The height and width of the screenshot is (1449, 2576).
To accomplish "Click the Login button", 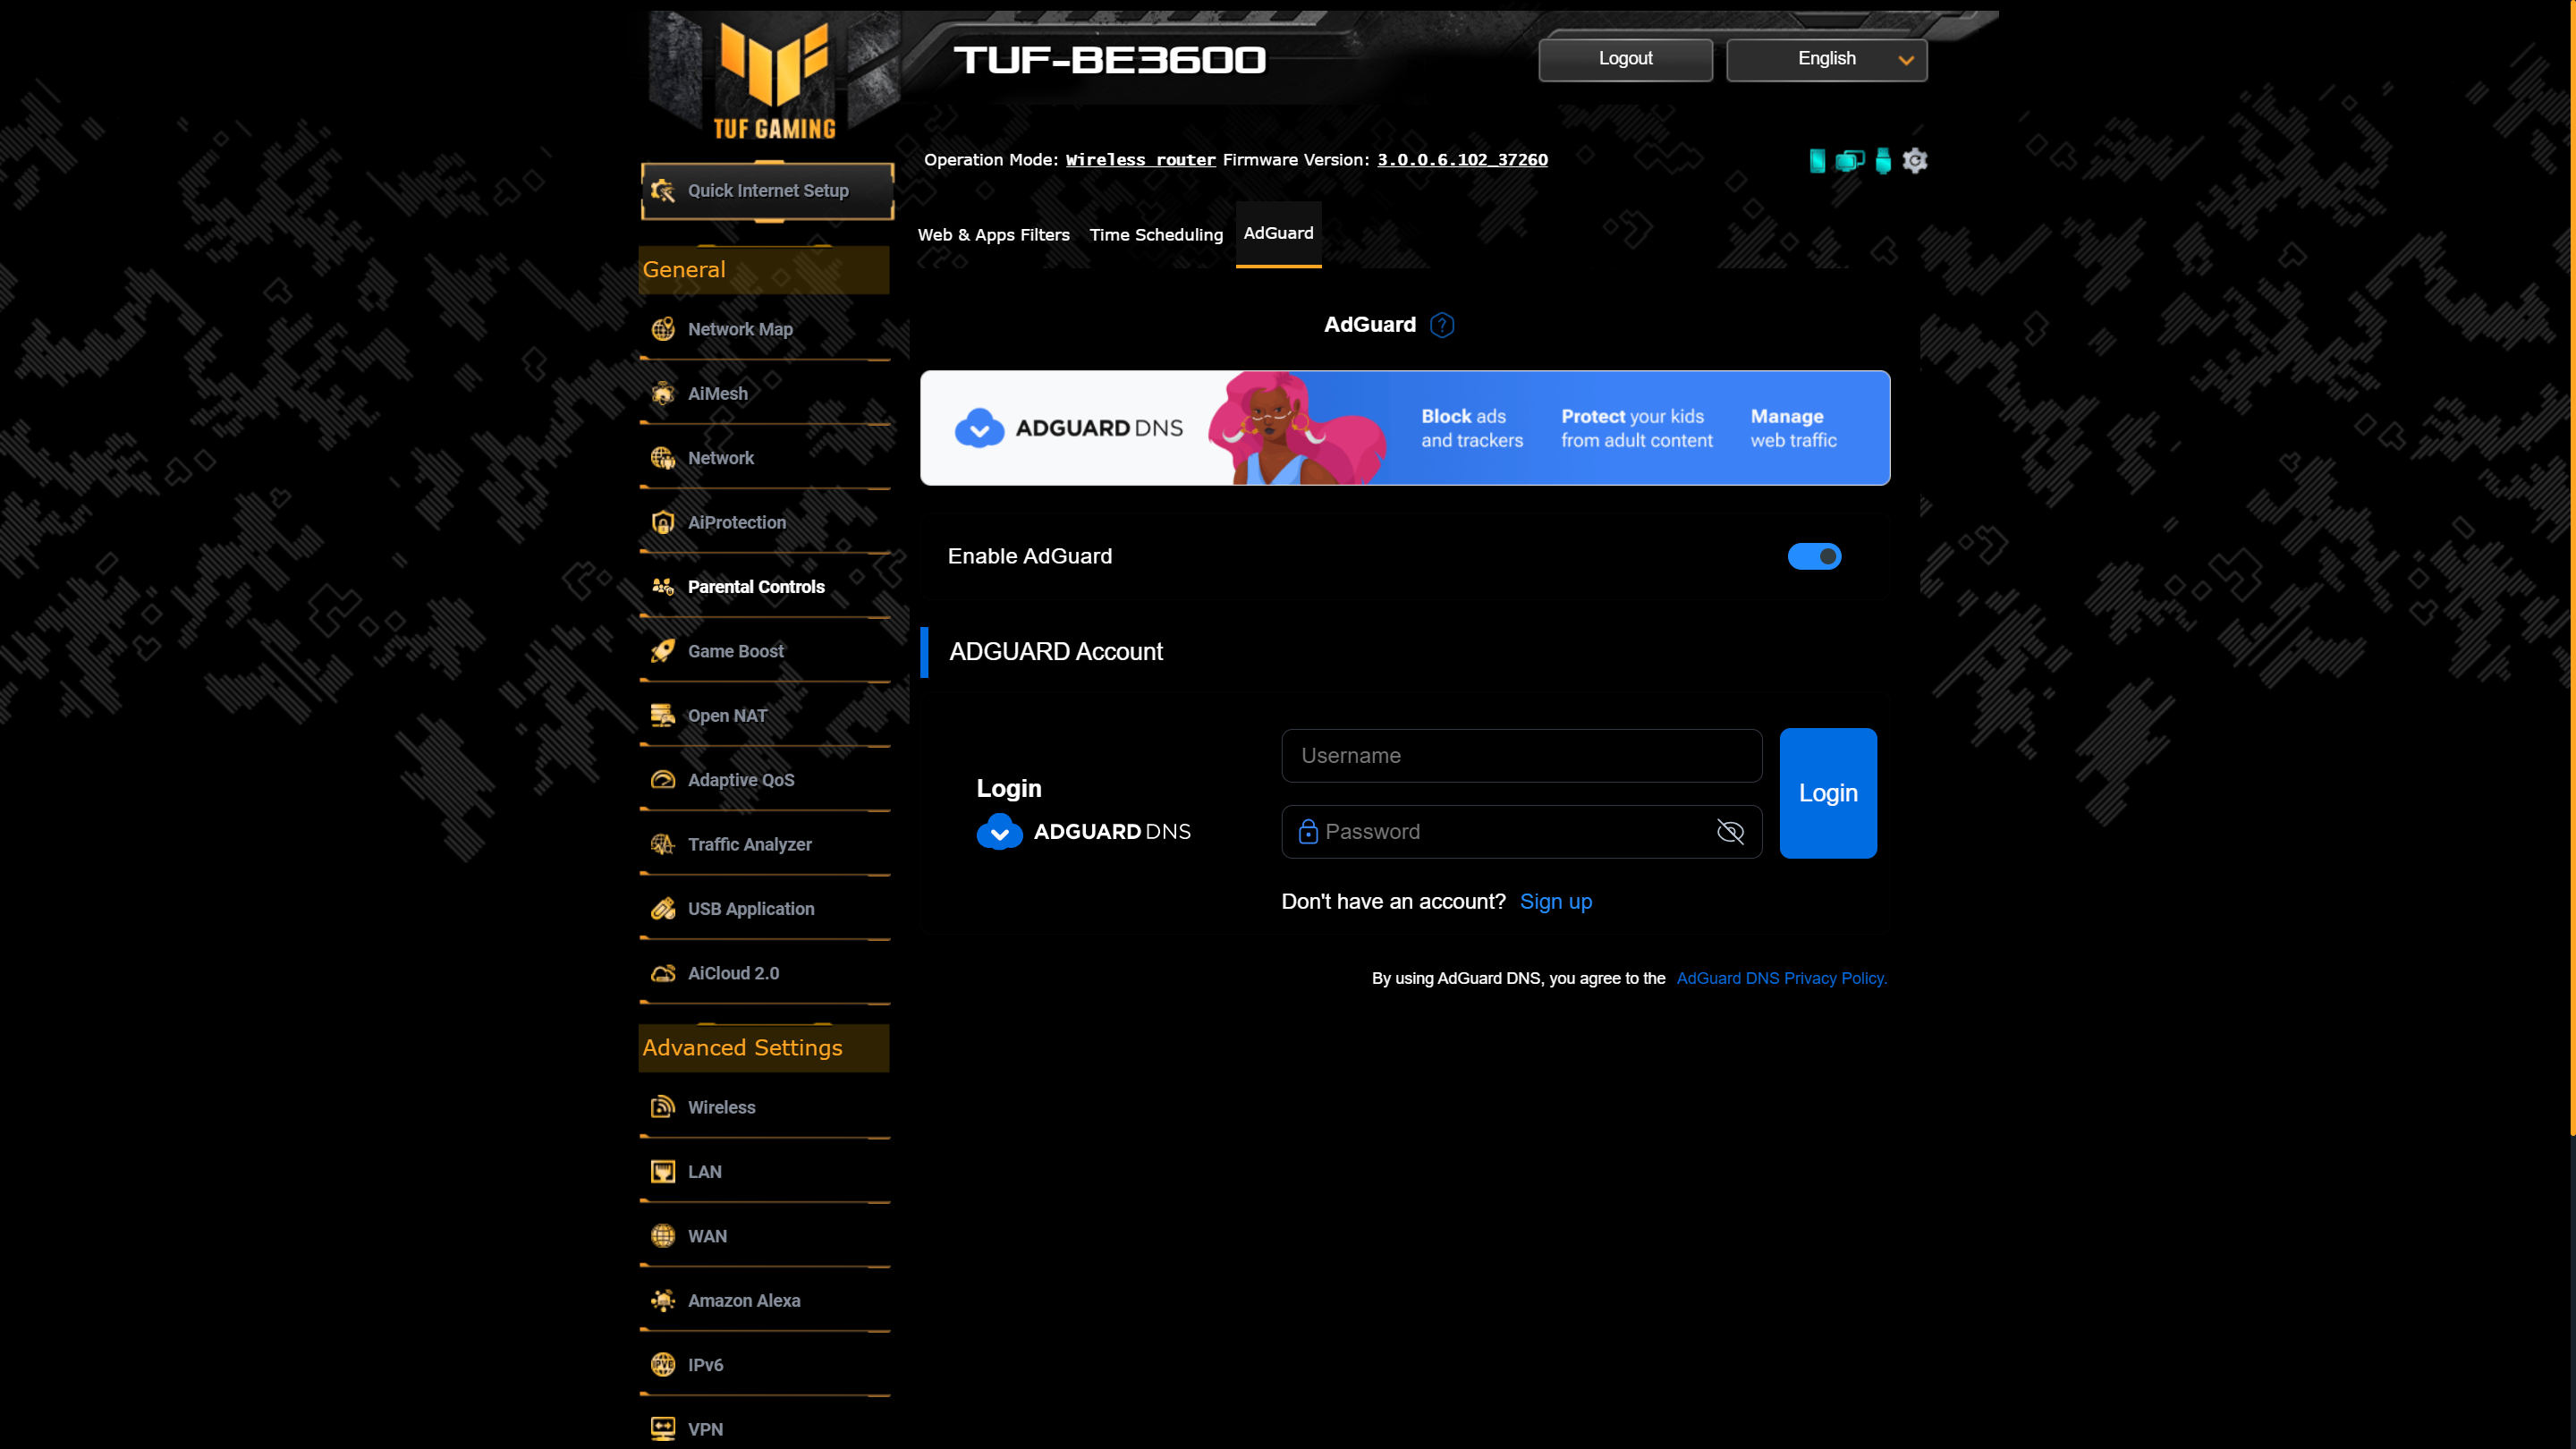I will (x=1827, y=792).
